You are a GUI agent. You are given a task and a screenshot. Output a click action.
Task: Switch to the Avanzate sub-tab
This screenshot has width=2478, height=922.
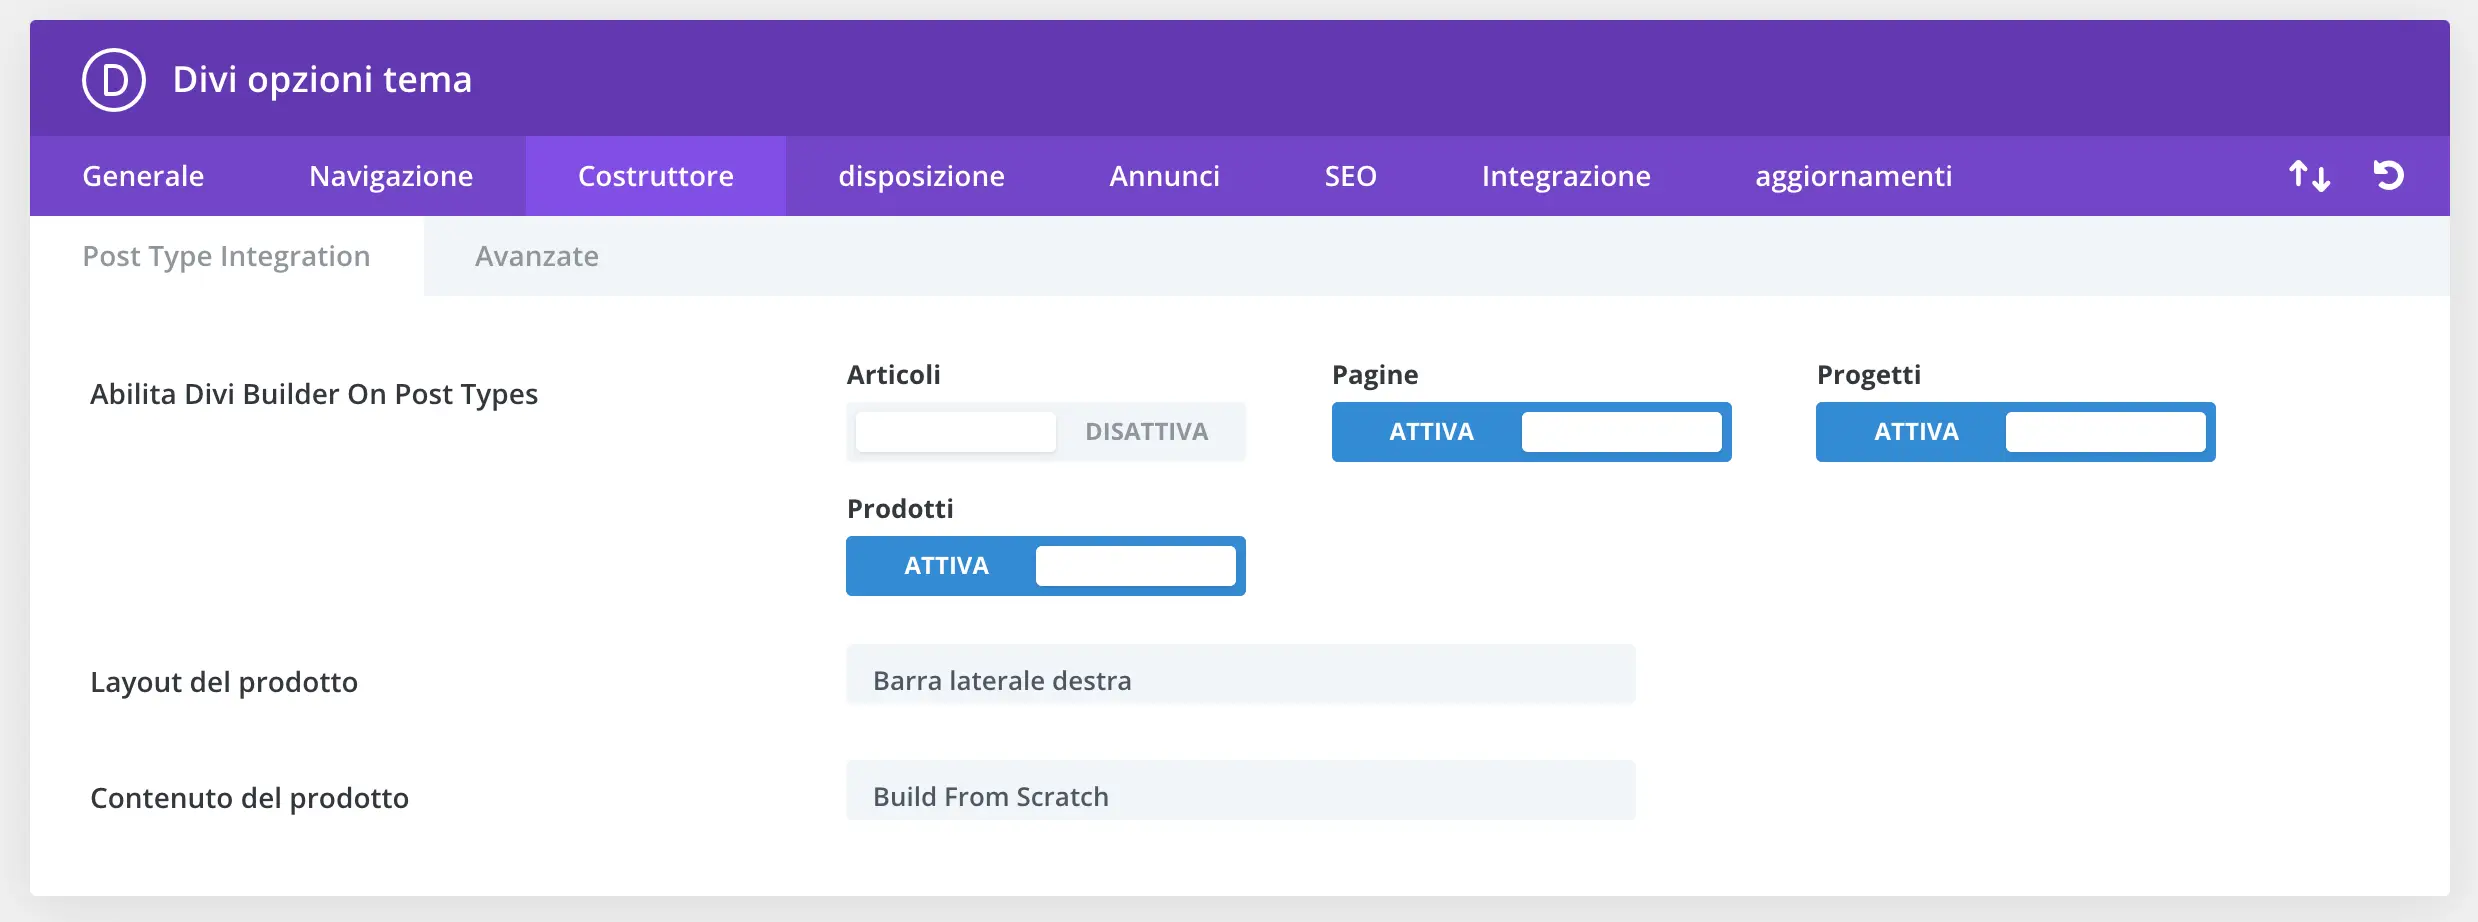(x=537, y=256)
